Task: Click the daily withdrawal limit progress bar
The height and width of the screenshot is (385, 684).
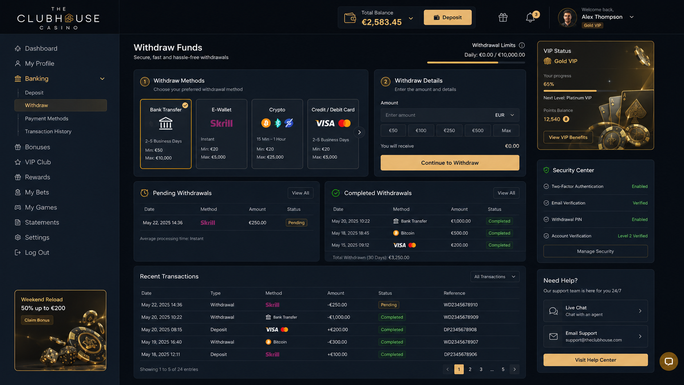Action: tap(476, 62)
